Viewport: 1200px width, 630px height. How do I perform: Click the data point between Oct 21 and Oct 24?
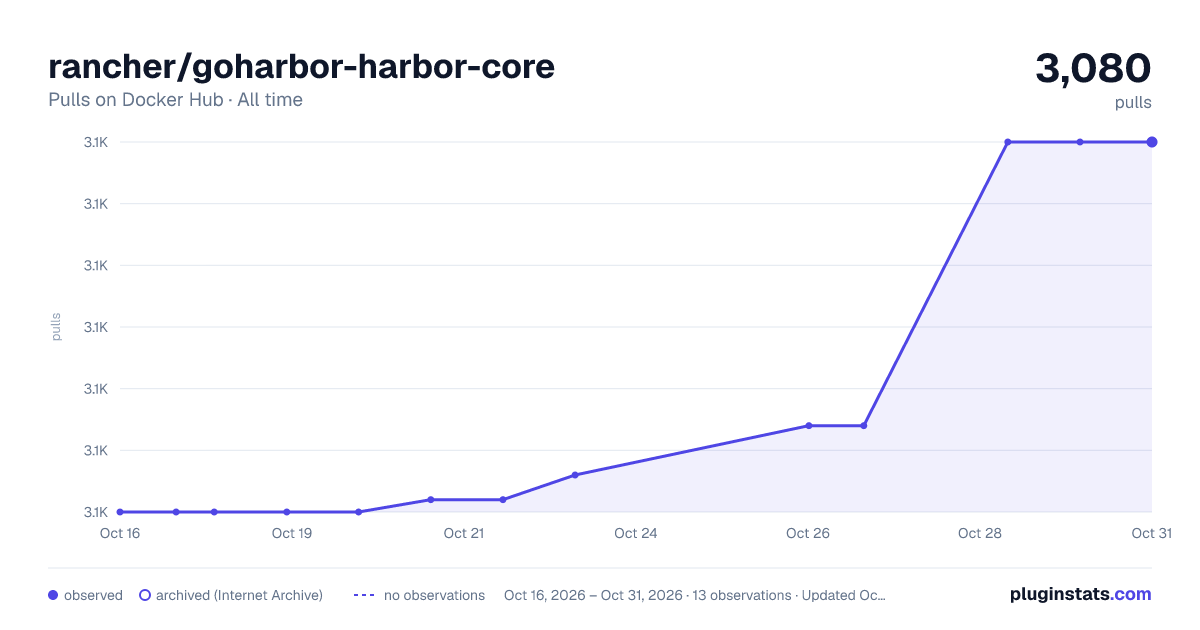(x=575, y=475)
